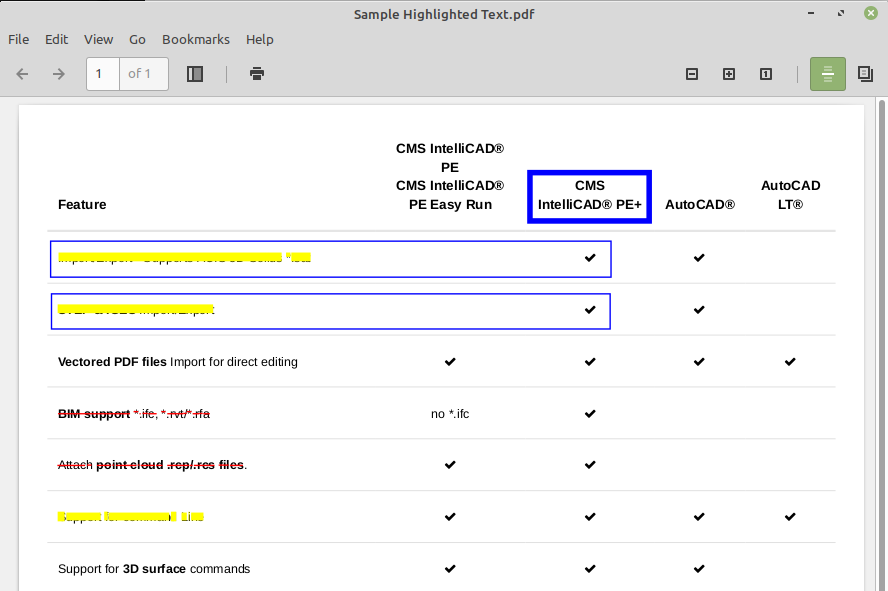Zoom out with the minus icon
Image resolution: width=888 pixels, height=591 pixels.
point(691,74)
